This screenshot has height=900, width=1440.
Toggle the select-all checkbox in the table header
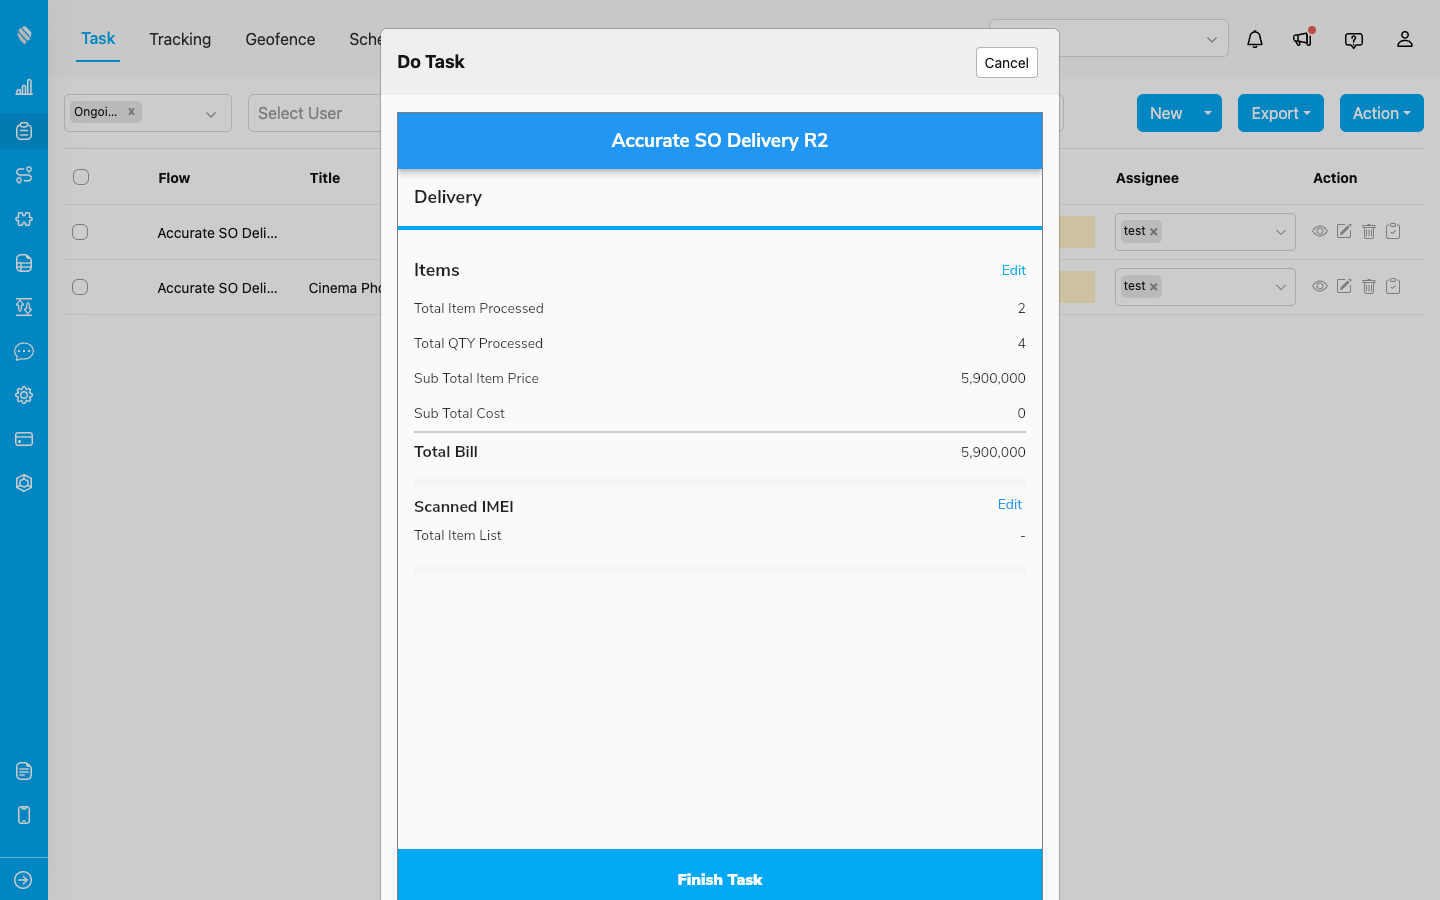coord(81,177)
